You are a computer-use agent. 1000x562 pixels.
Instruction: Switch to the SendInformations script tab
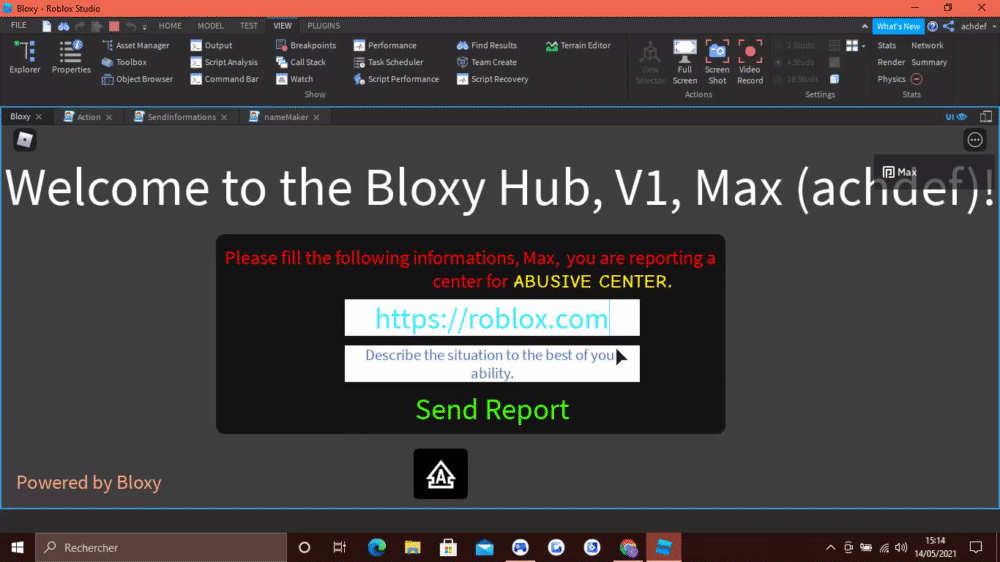(x=181, y=117)
